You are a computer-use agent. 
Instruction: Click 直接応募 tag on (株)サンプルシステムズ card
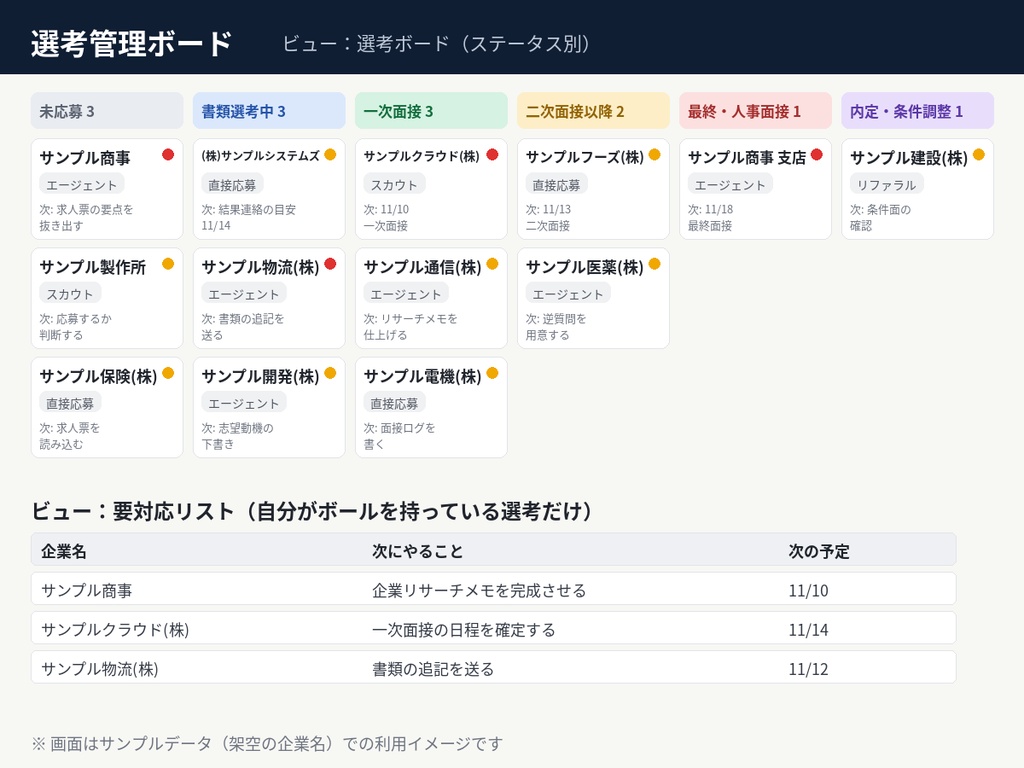[x=232, y=185]
